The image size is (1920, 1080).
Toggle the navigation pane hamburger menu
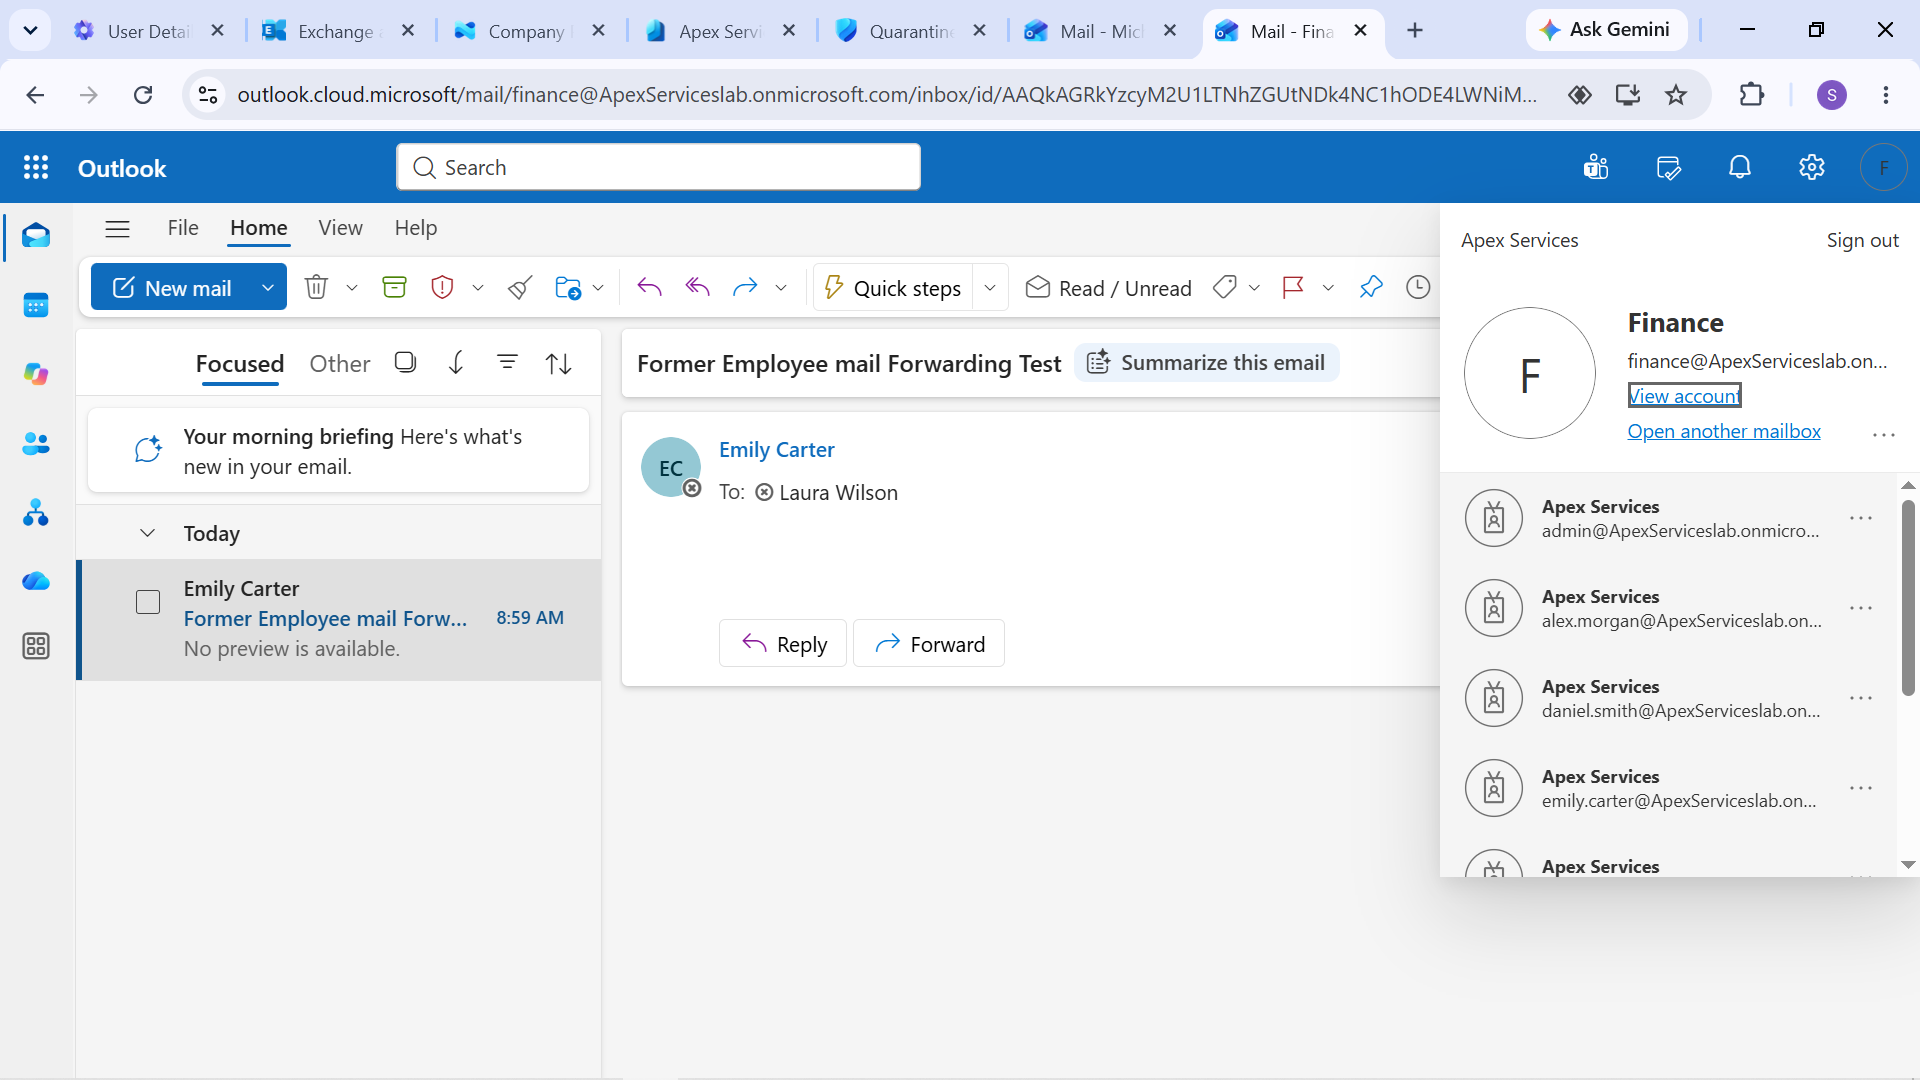pos(117,229)
